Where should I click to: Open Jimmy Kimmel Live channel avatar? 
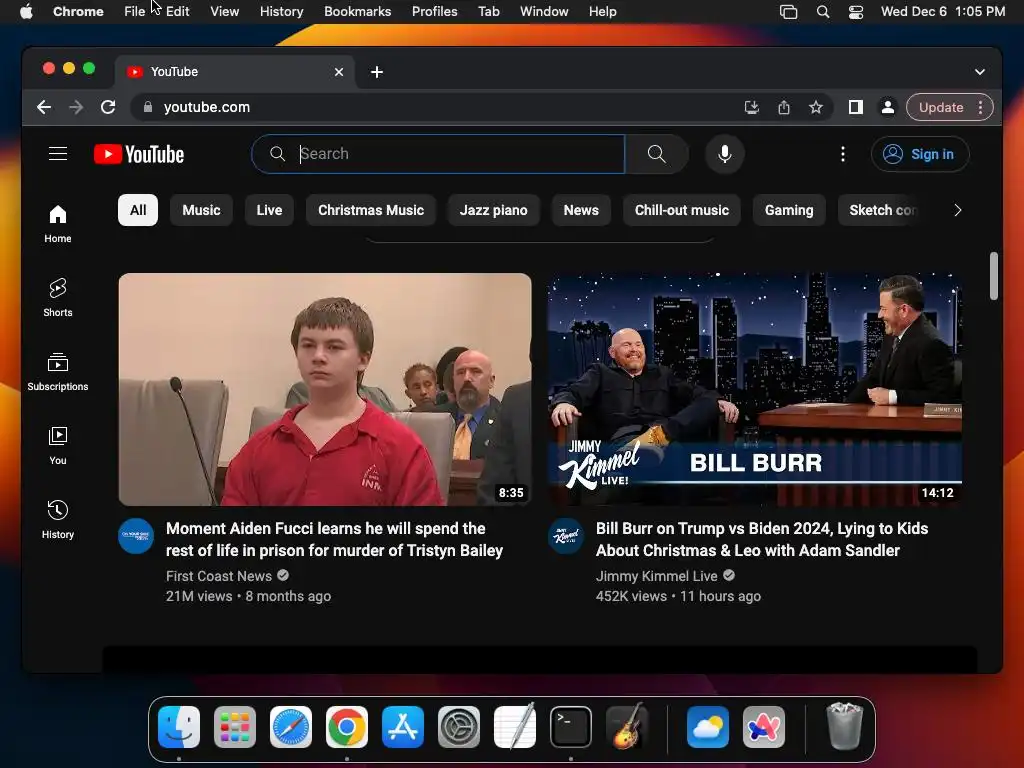click(x=566, y=536)
